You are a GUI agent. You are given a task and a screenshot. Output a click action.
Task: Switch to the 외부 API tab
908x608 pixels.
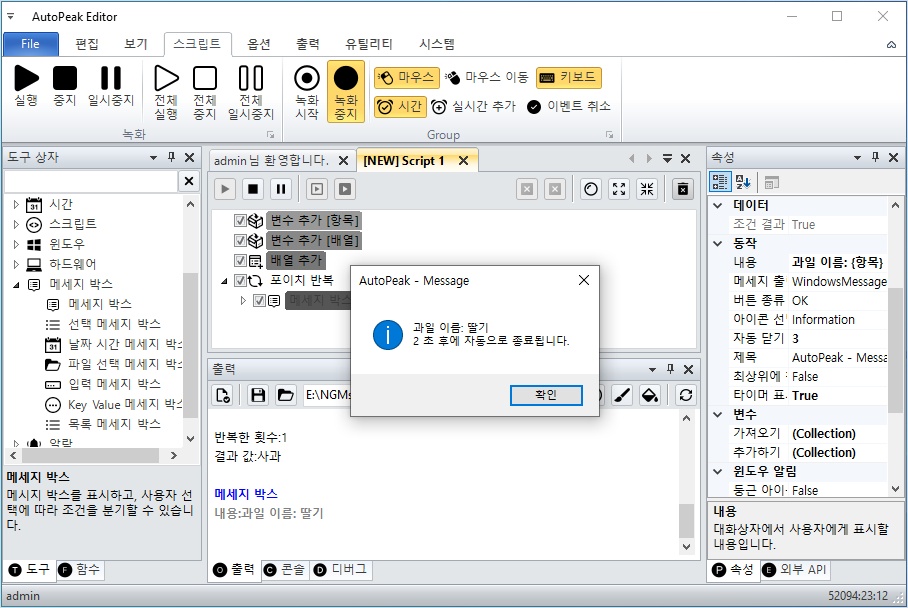click(x=795, y=570)
